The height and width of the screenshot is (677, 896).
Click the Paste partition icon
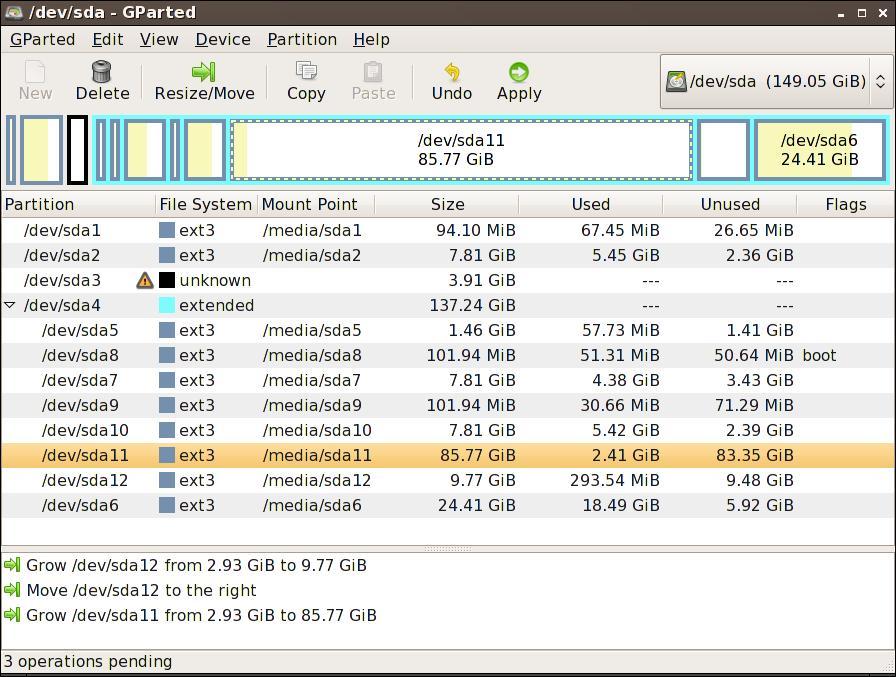point(373,80)
